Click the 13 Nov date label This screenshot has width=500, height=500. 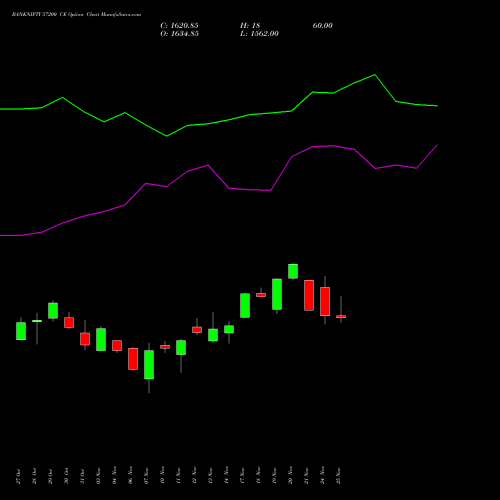pyautogui.click(x=210, y=476)
